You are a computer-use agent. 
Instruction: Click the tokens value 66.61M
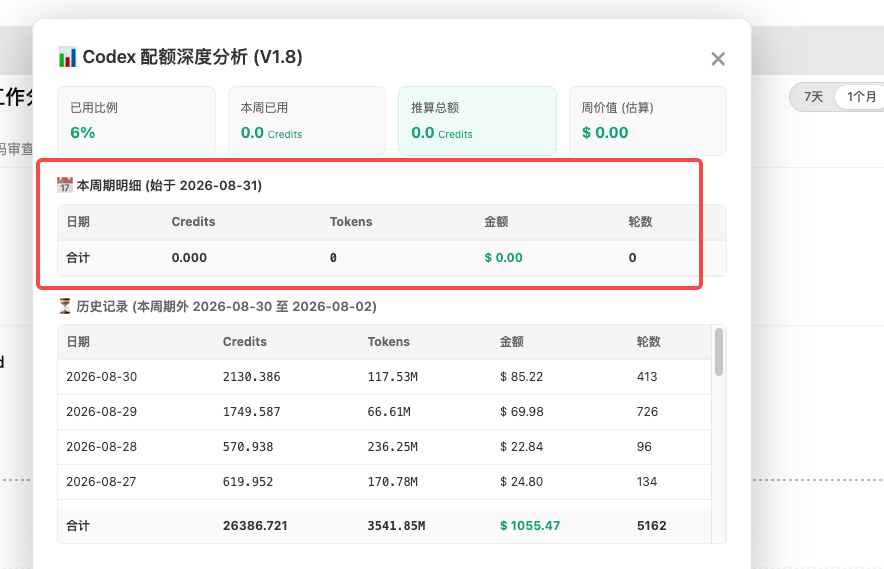click(x=389, y=412)
